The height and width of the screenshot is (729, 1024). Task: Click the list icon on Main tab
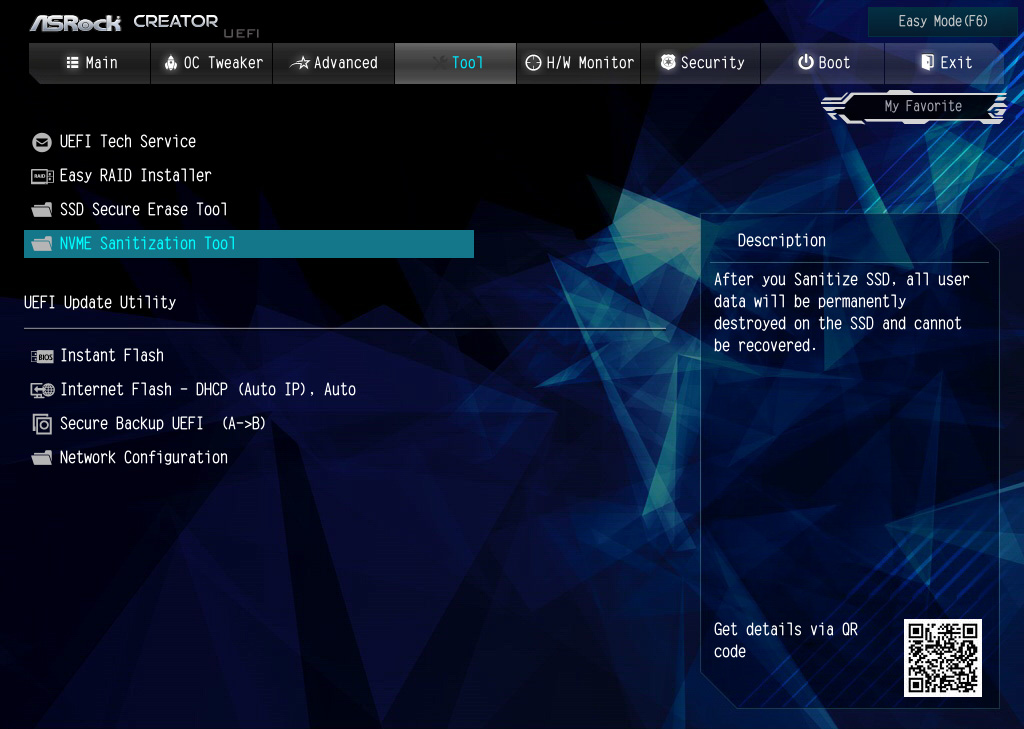tap(72, 63)
